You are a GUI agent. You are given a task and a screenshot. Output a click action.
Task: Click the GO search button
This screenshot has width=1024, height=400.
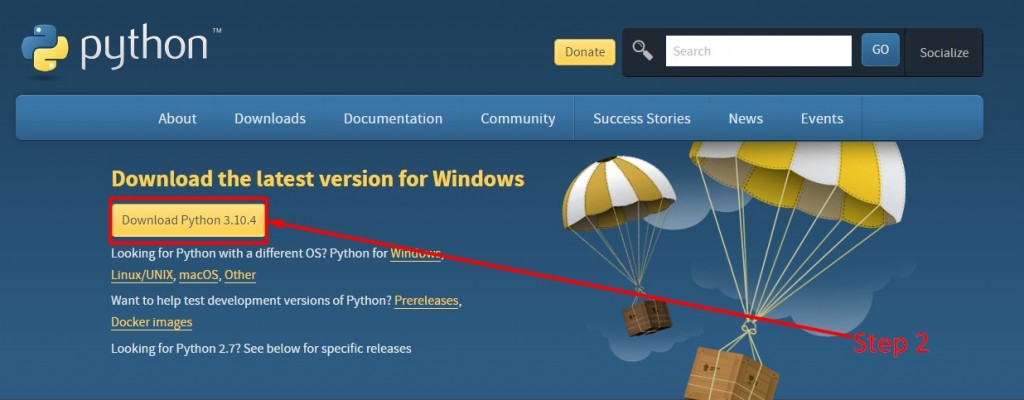coord(880,50)
